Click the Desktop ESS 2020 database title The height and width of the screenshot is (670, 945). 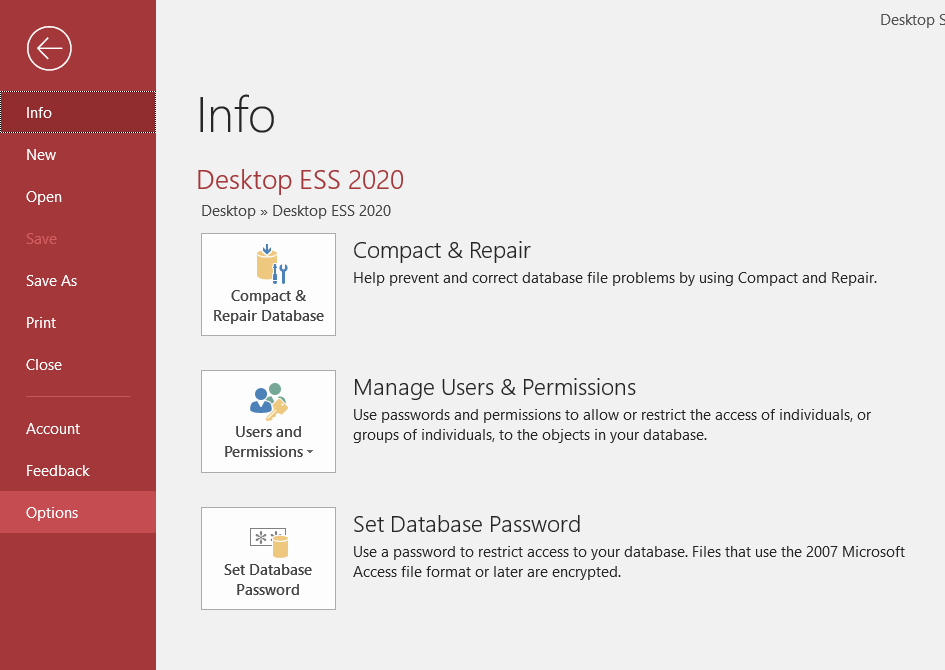click(300, 180)
